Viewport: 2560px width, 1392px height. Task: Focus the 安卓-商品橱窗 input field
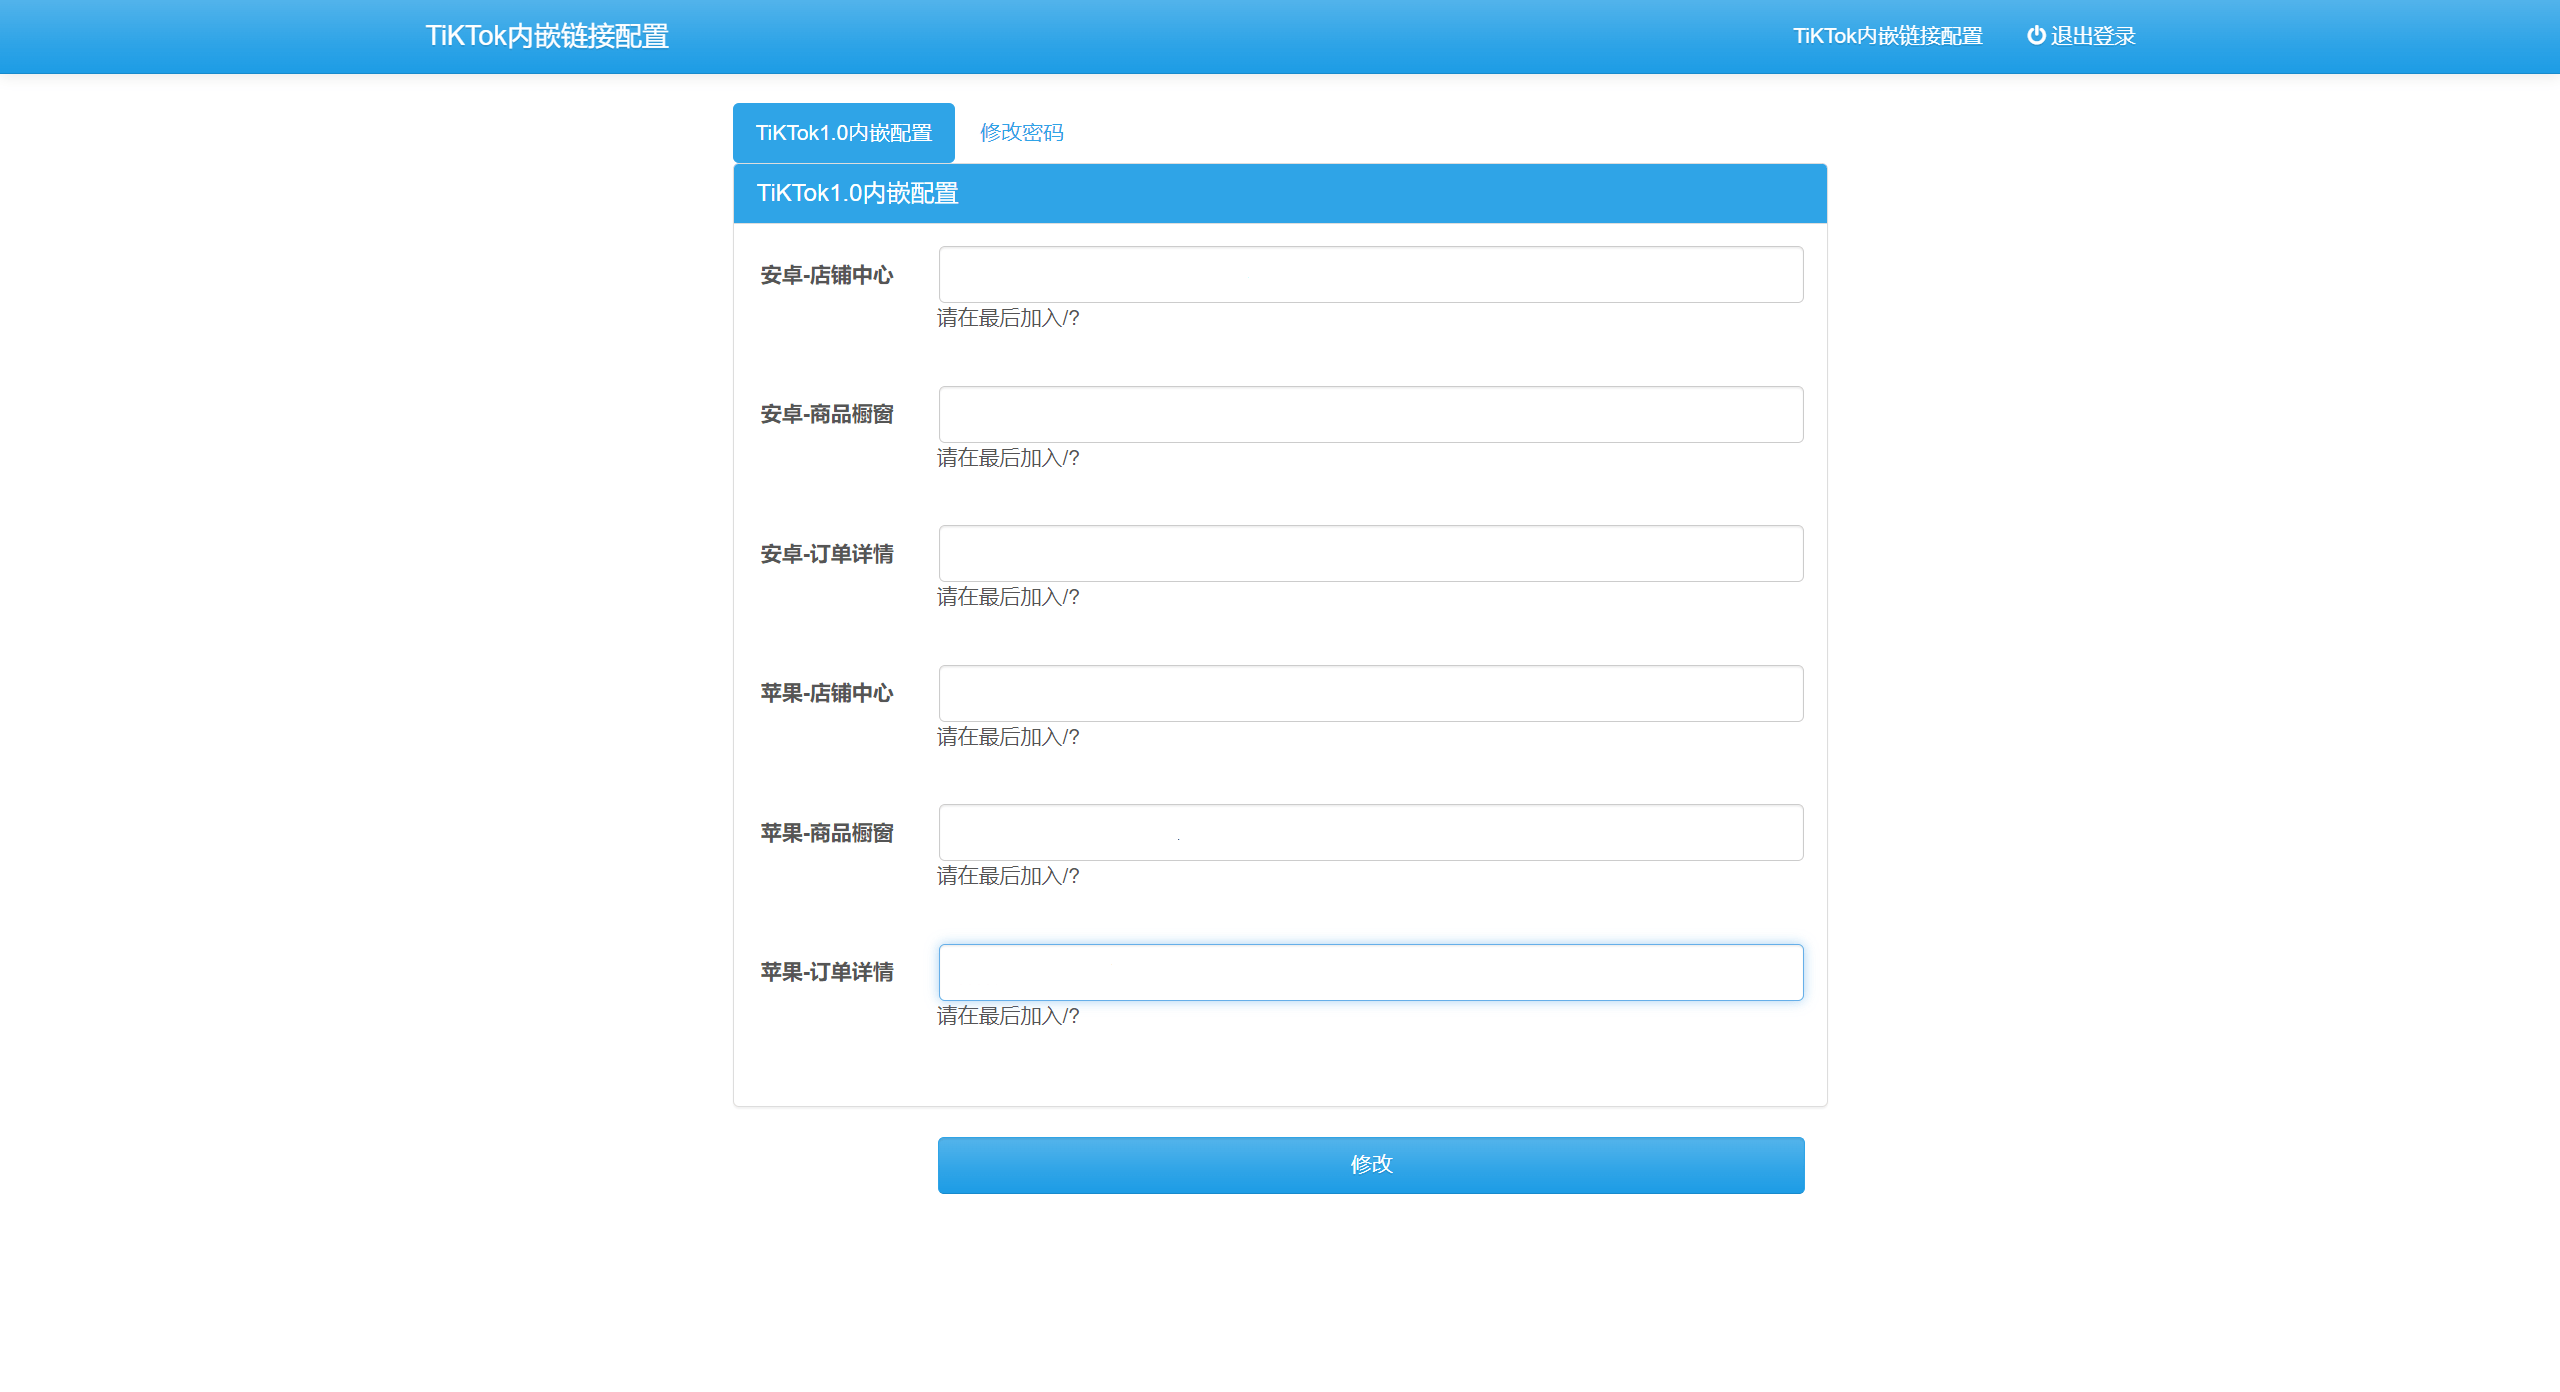point(1370,414)
